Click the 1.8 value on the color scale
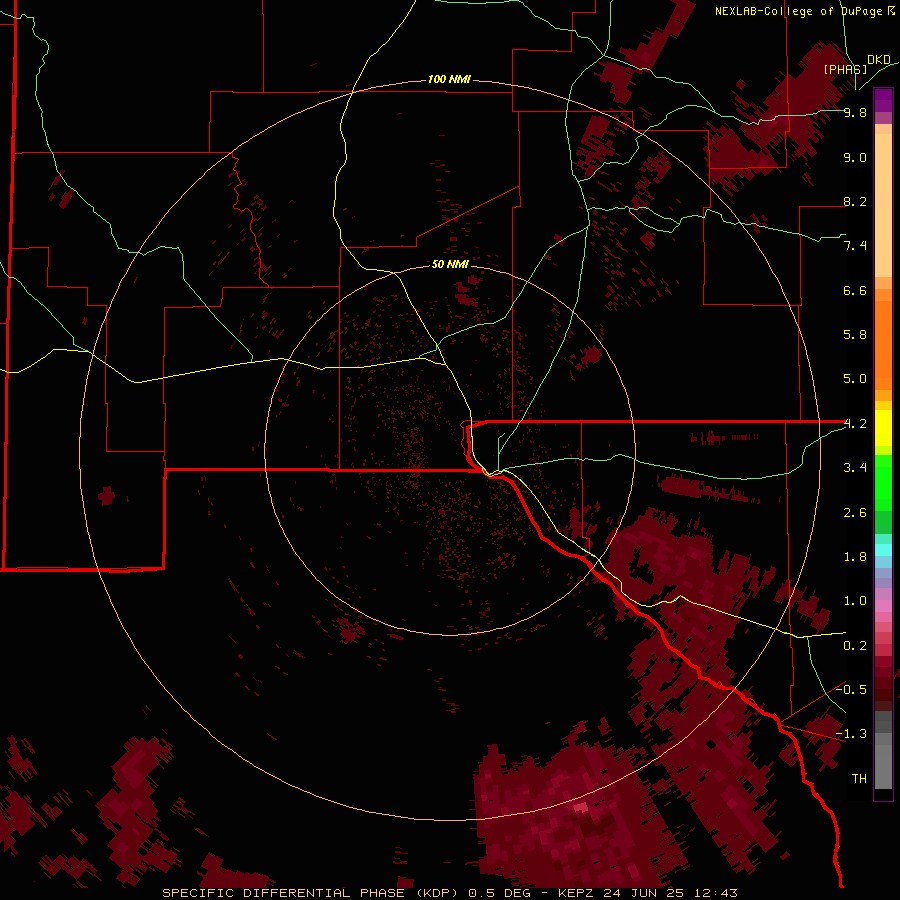The width and height of the screenshot is (900, 900). (x=855, y=557)
